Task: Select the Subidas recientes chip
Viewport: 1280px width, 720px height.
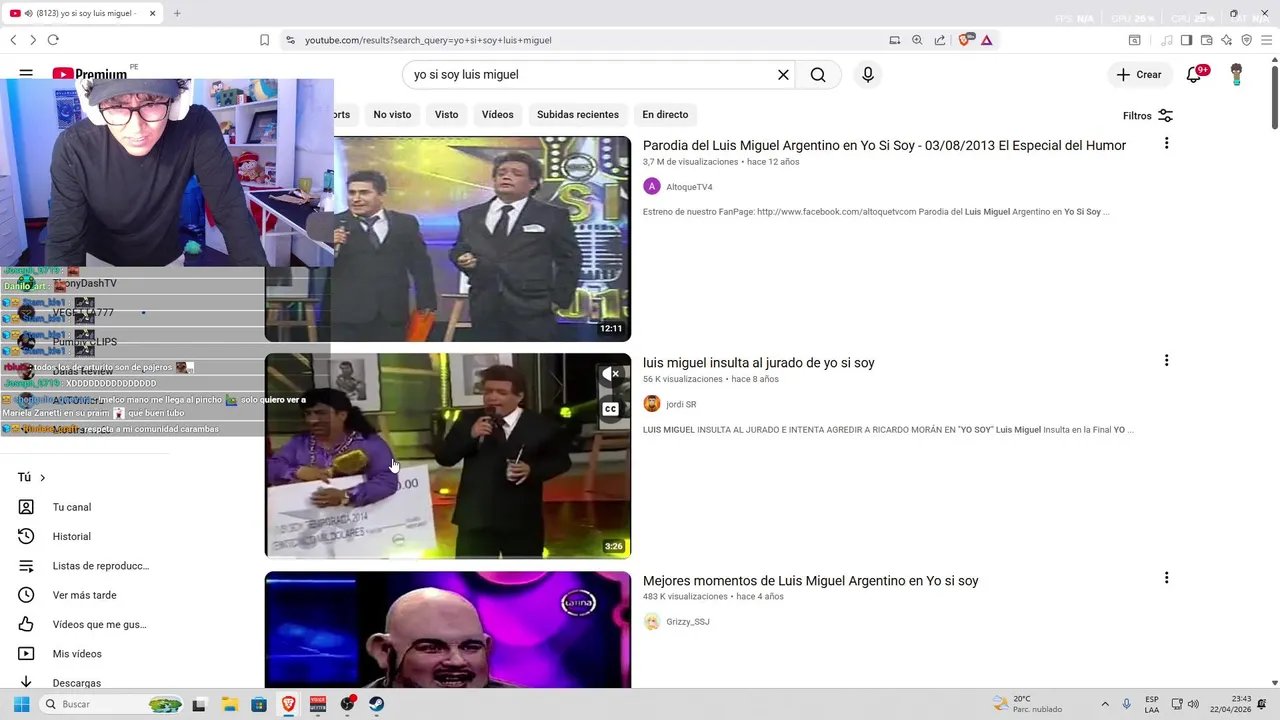Action: point(578,114)
